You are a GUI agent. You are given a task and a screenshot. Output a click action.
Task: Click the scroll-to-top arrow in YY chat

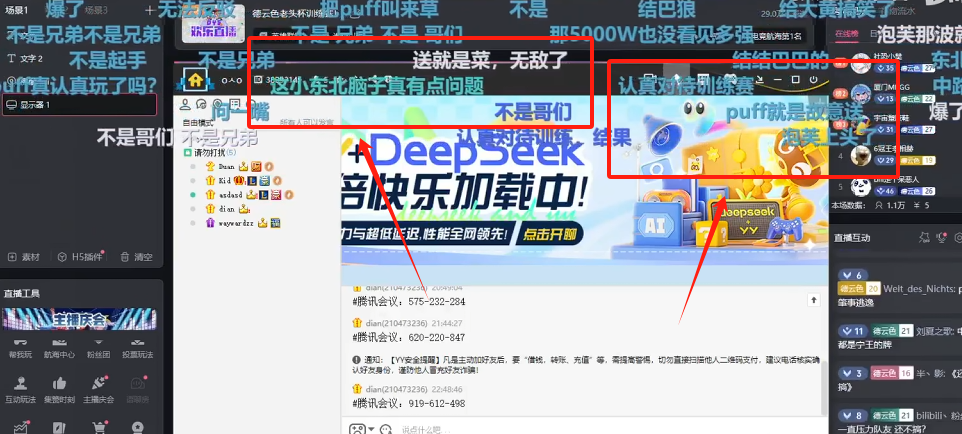pyautogui.click(x=814, y=300)
